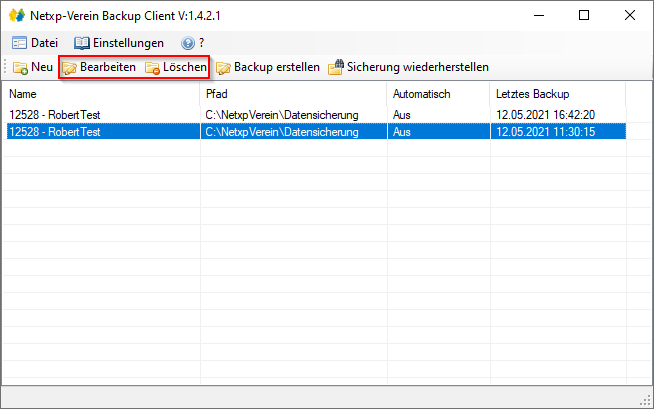This screenshot has width=654, height=409.
Task: Open the help question mark menu
Action: coord(193,43)
